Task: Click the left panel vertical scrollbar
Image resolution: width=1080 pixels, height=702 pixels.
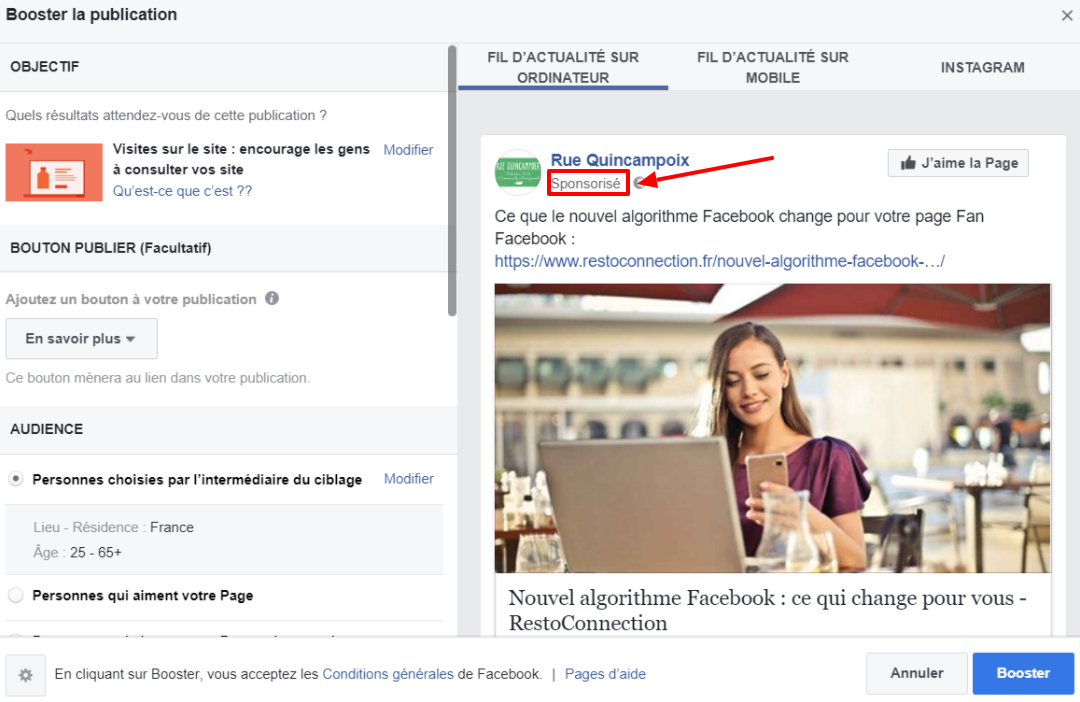Action: (452, 180)
